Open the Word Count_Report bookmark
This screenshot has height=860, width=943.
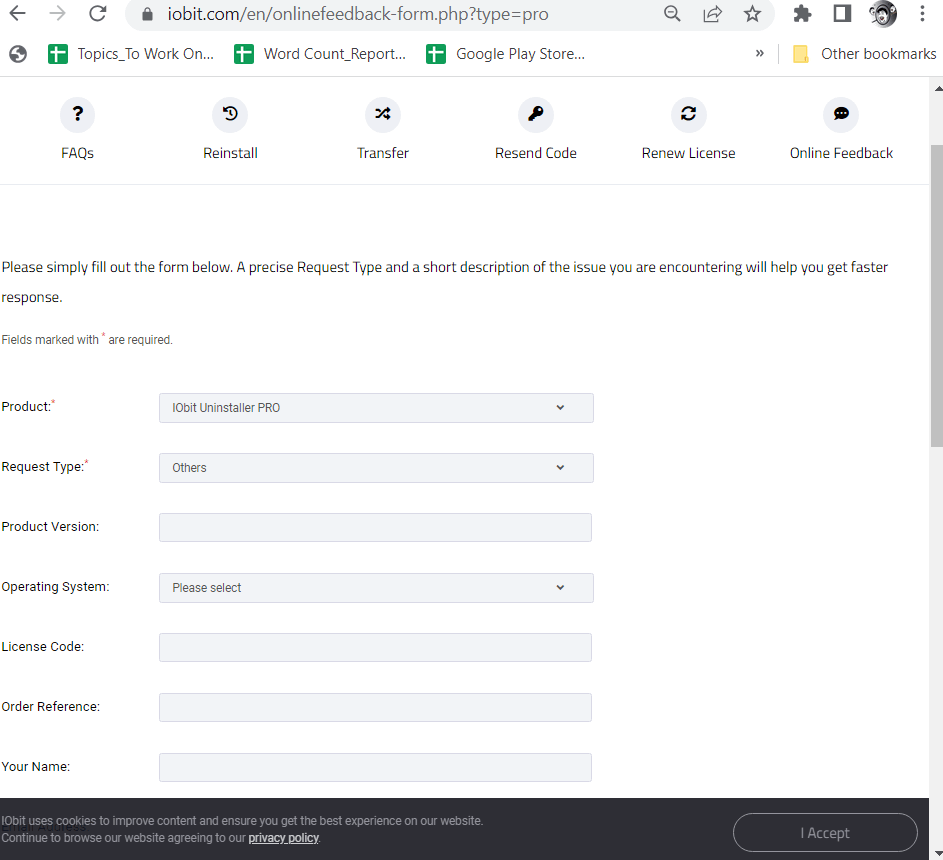[x=320, y=54]
